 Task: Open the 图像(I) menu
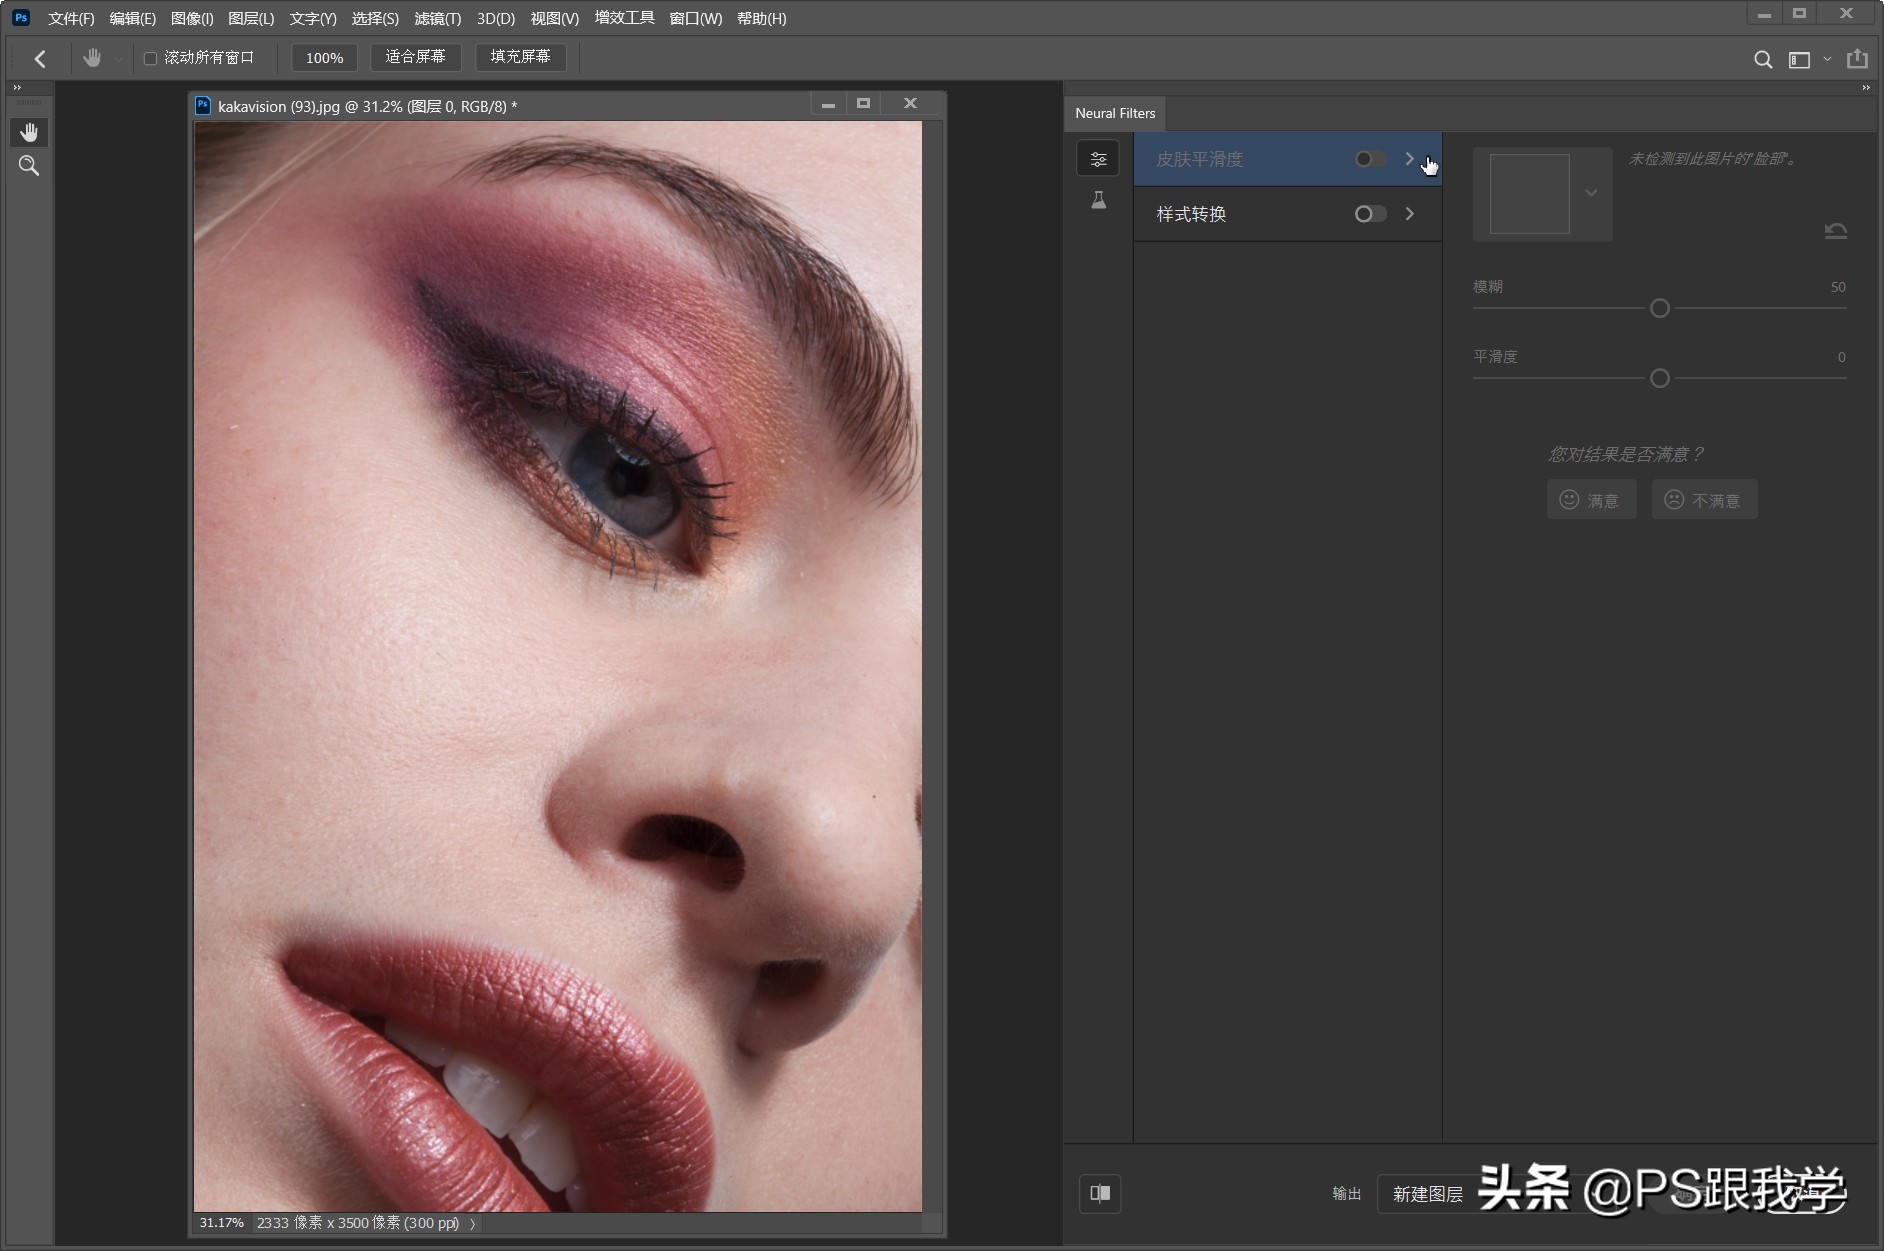point(192,18)
